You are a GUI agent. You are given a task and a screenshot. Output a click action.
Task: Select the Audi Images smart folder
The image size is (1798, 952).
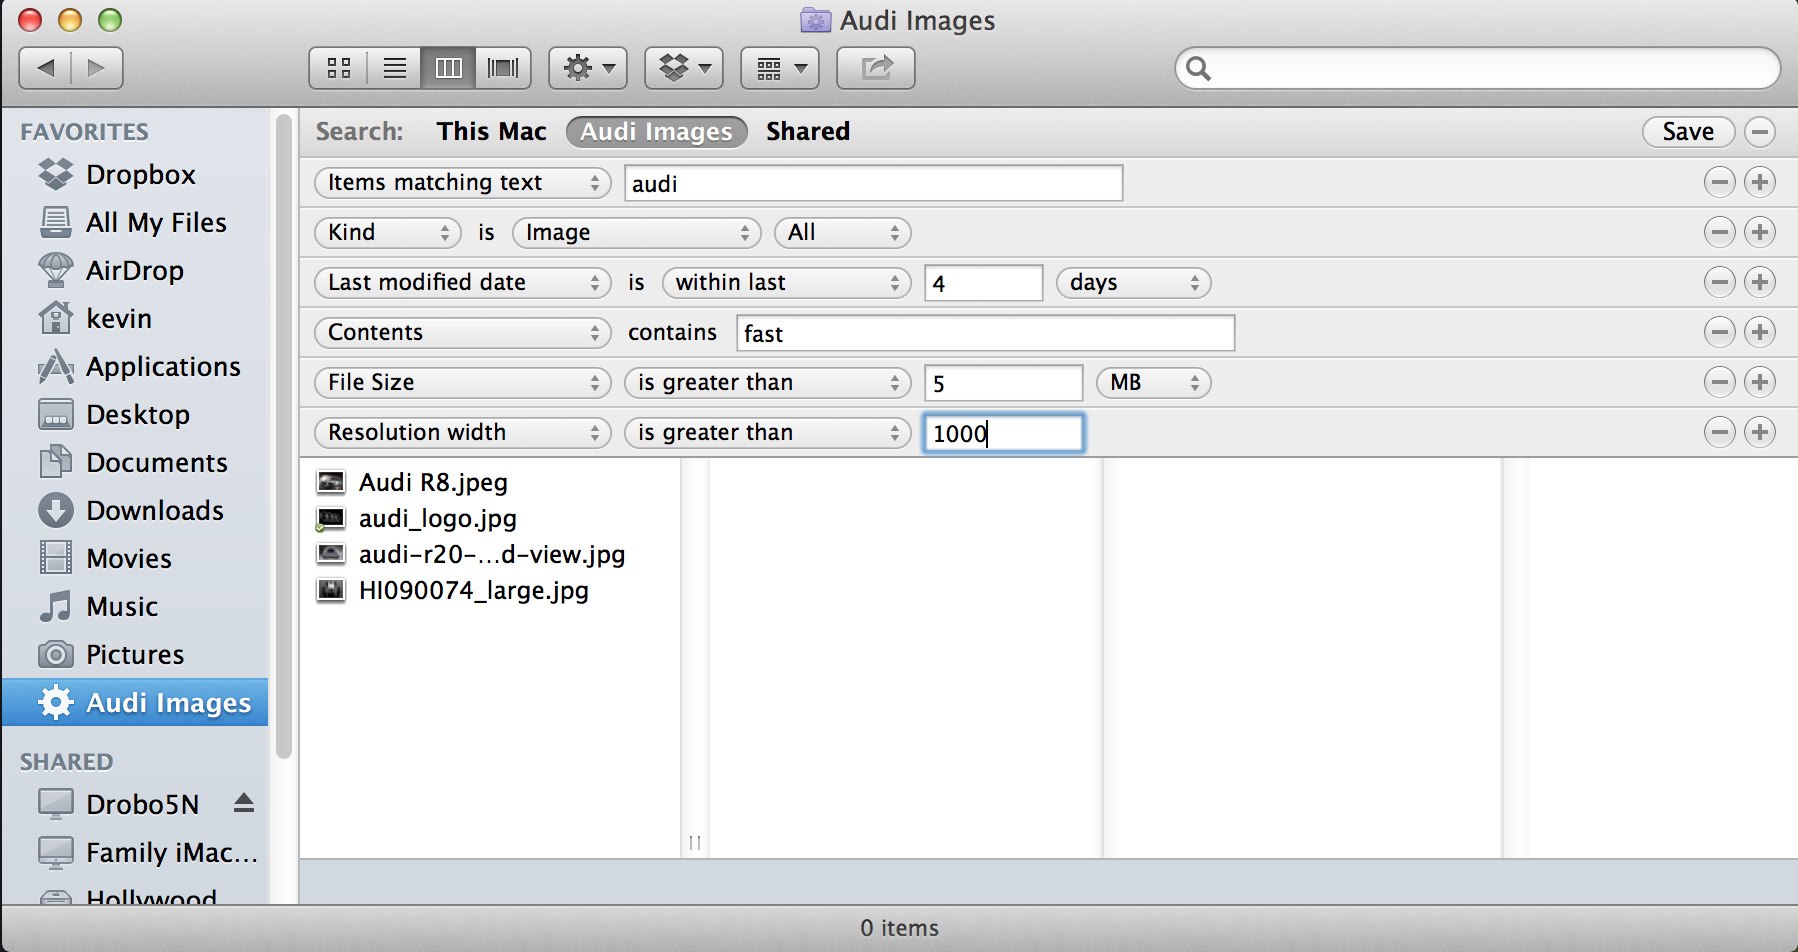coord(135,702)
